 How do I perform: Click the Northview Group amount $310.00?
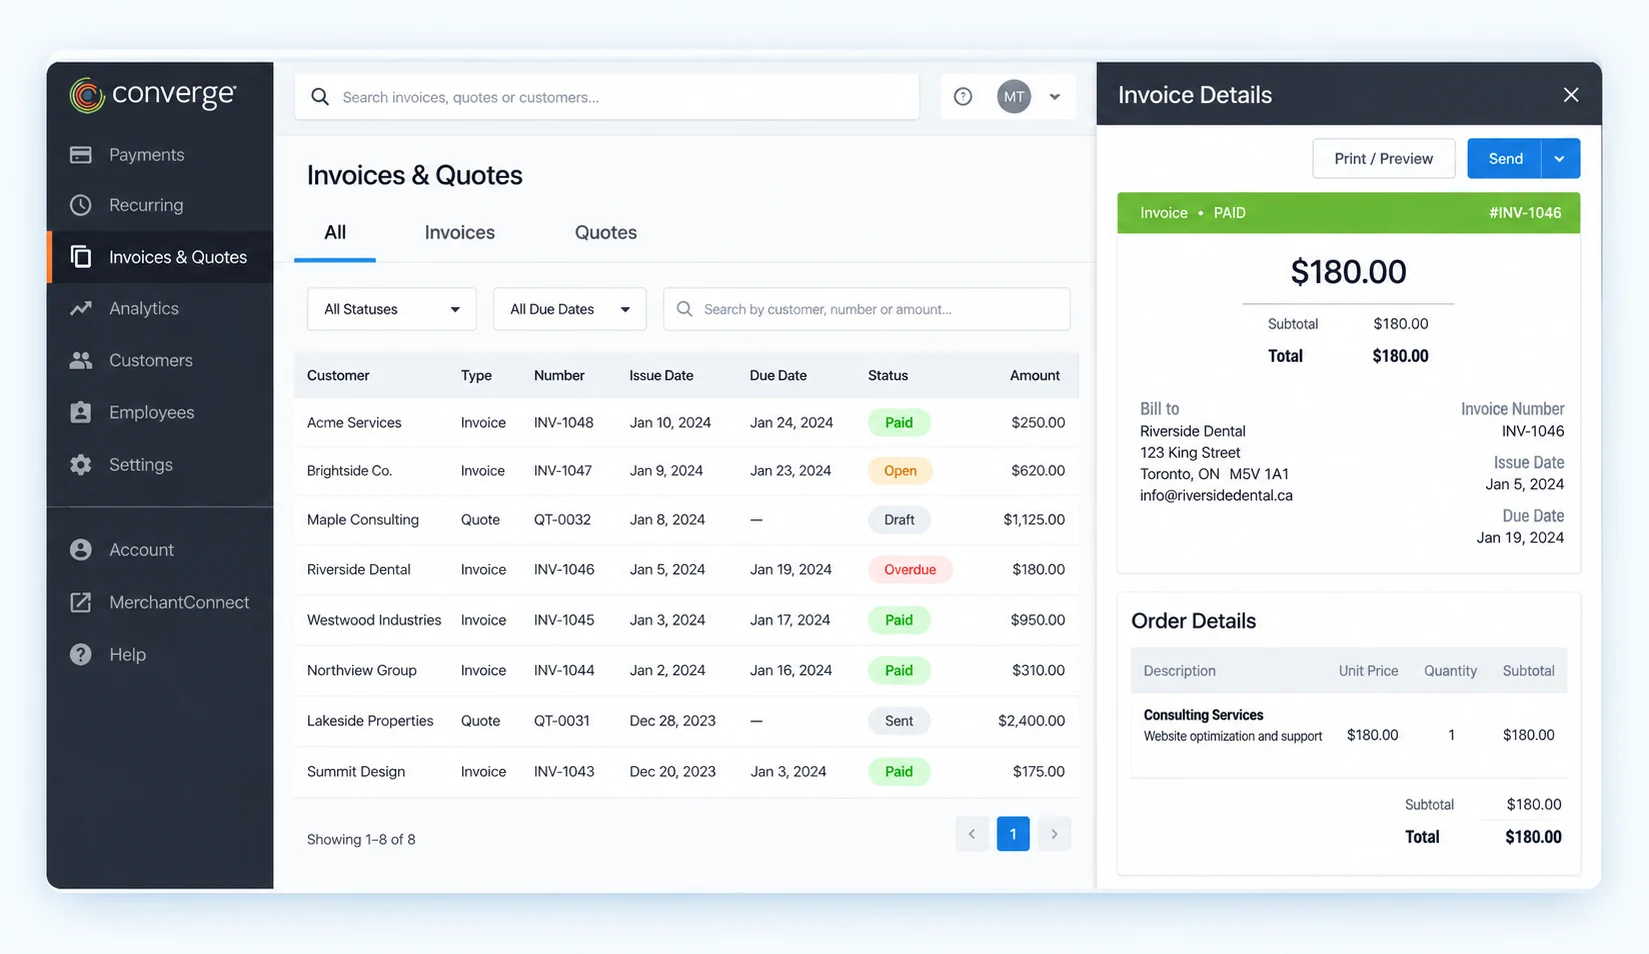coord(1038,671)
